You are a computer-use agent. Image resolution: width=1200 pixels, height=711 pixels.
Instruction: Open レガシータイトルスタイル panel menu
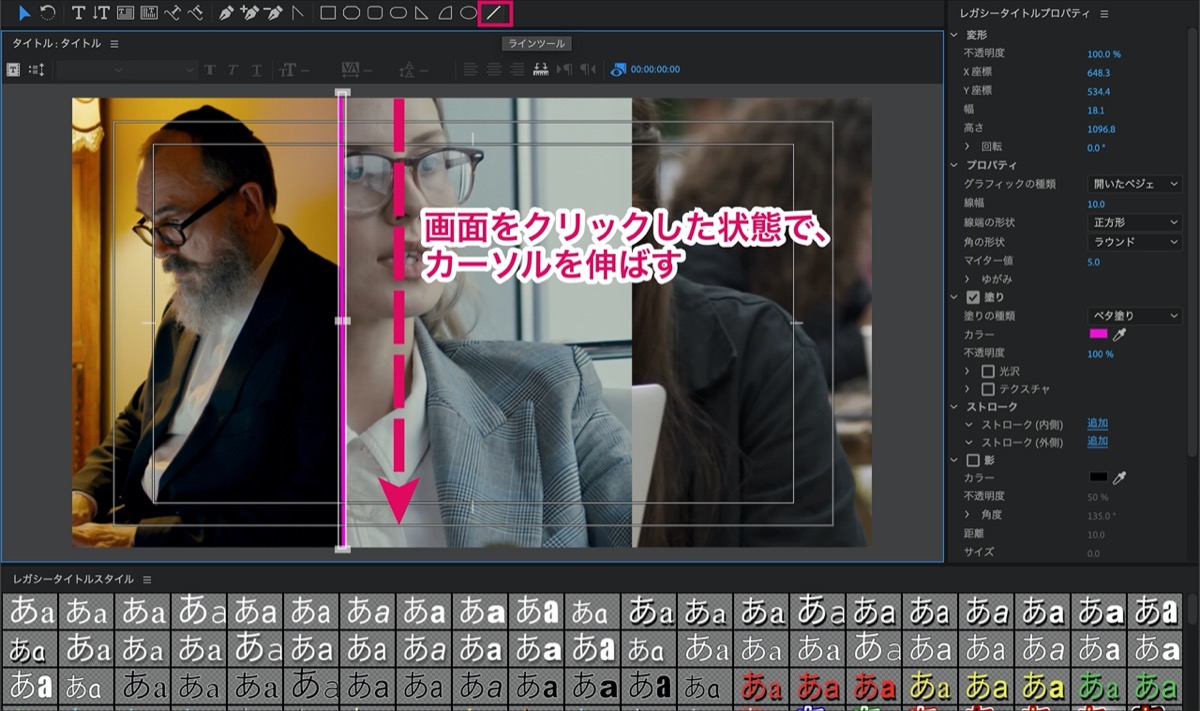click(x=146, y=579)
